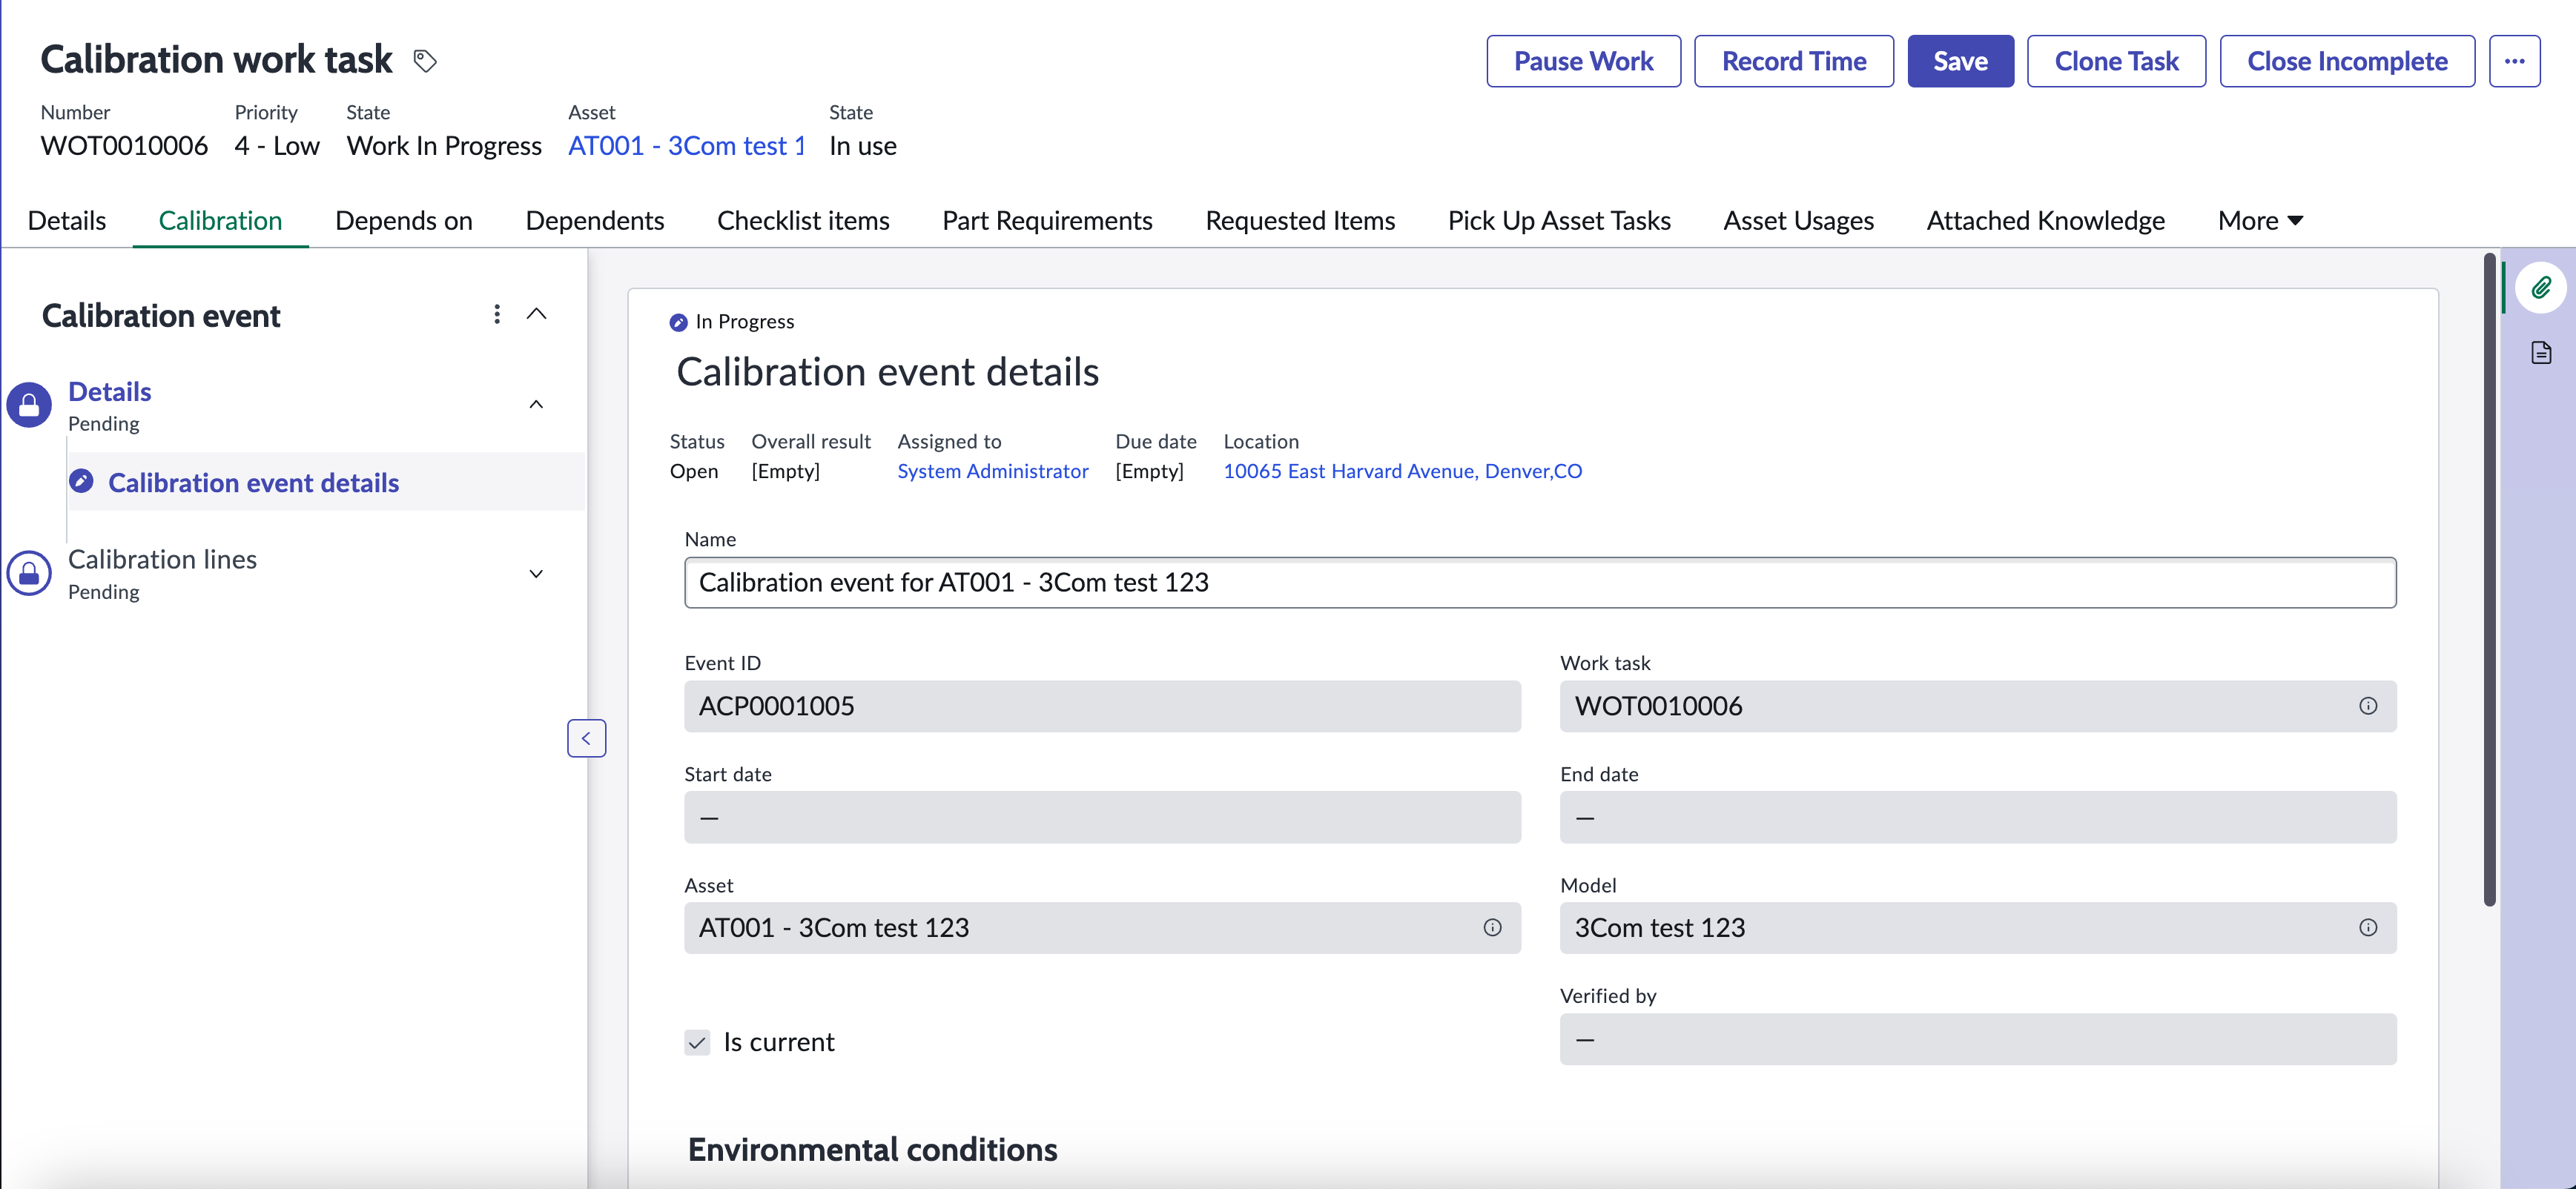
Task: Click the Details lock icon in playbook
Action: (x=29, y=405)
